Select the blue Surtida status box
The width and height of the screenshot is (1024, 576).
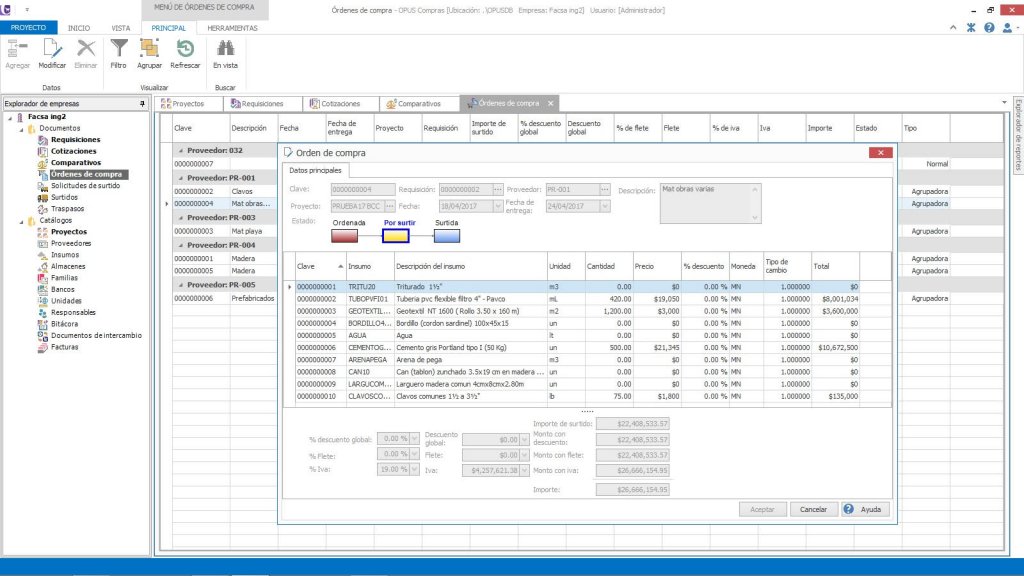pyautogui.click(x=447, y=236)
